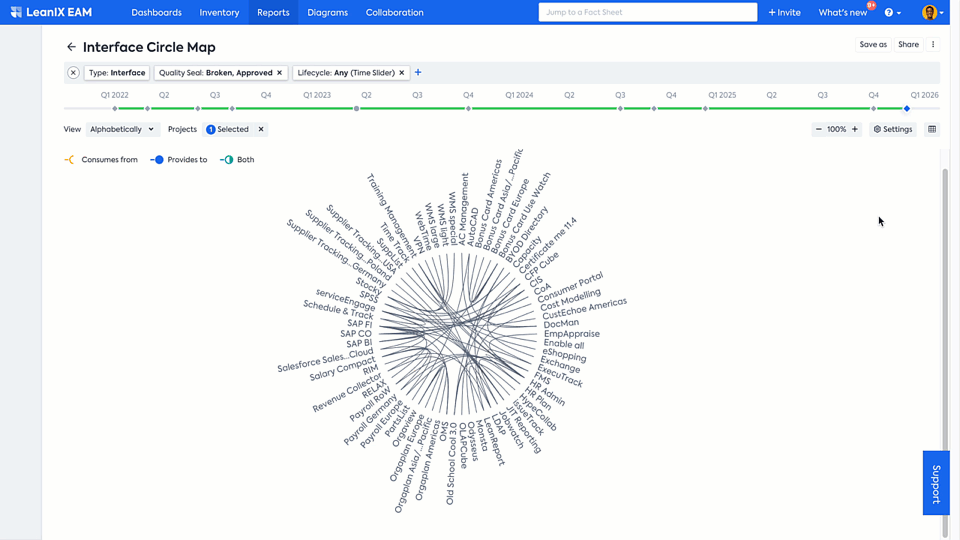Select the Training Management node label
Viewport: 960px width, 540px height.
point(391,214)
